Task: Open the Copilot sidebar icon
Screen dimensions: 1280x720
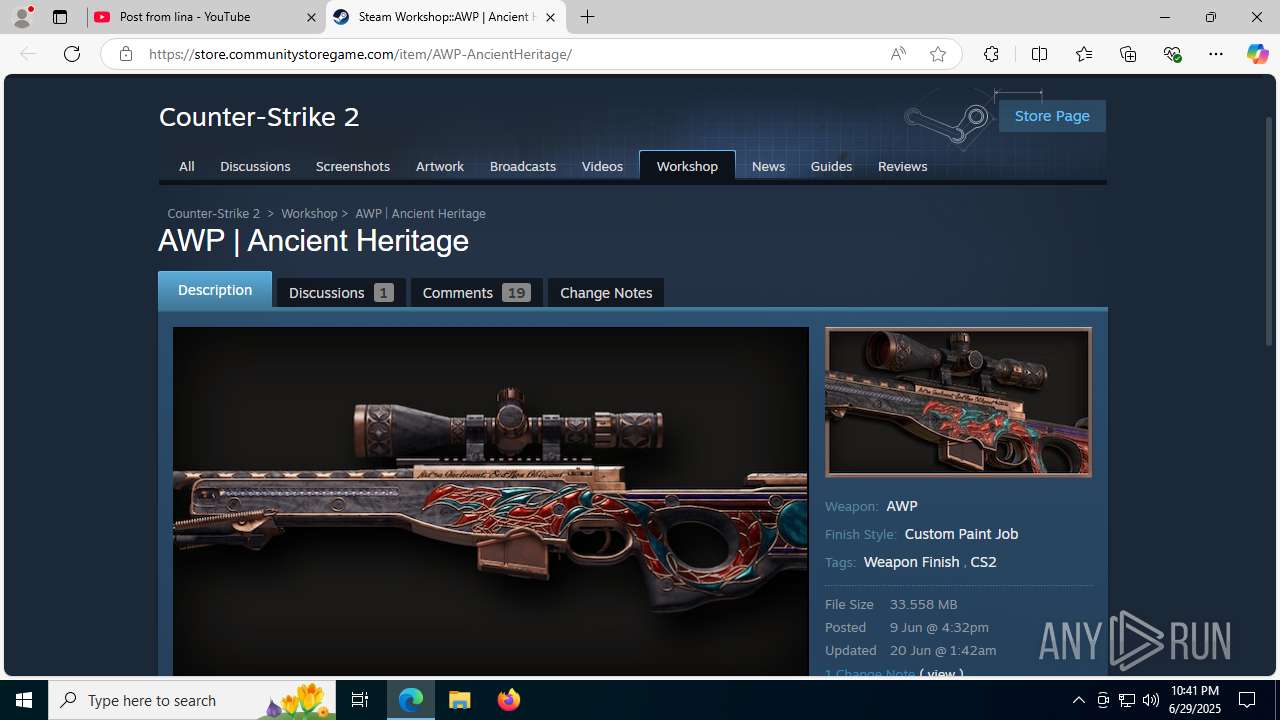Action: (1257, 54)
